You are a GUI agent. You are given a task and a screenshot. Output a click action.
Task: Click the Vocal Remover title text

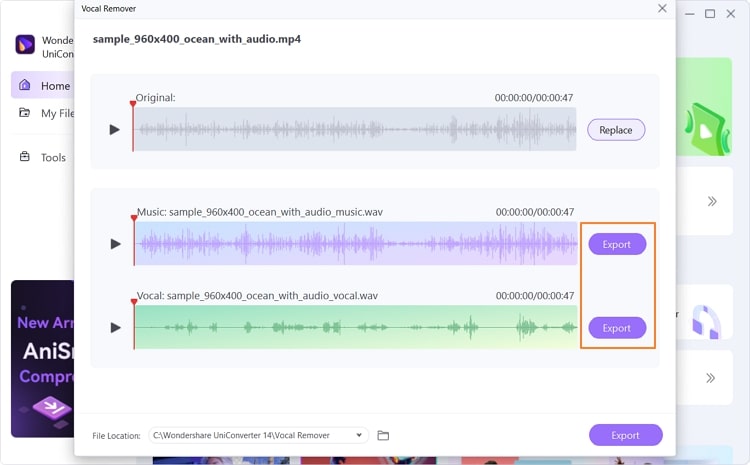(109, 9)
